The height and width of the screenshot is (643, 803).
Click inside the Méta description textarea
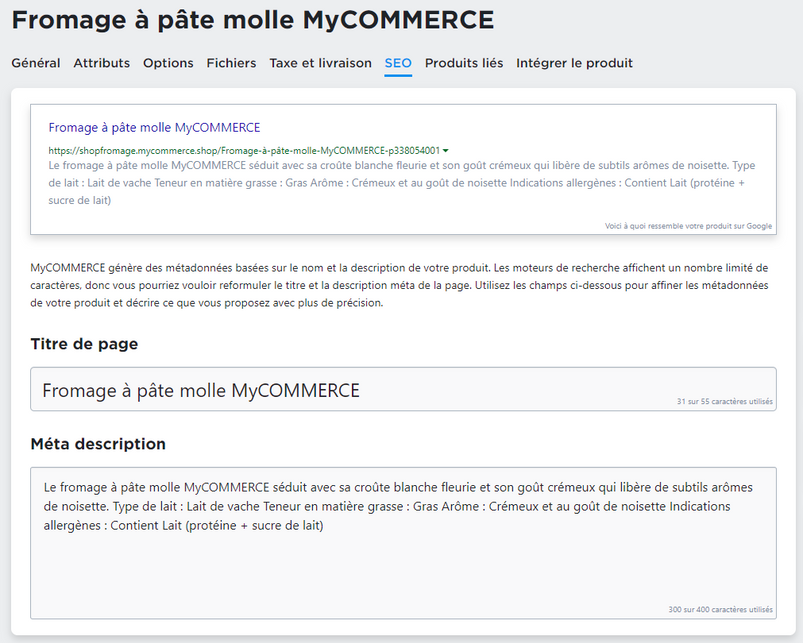pos(403,543)
